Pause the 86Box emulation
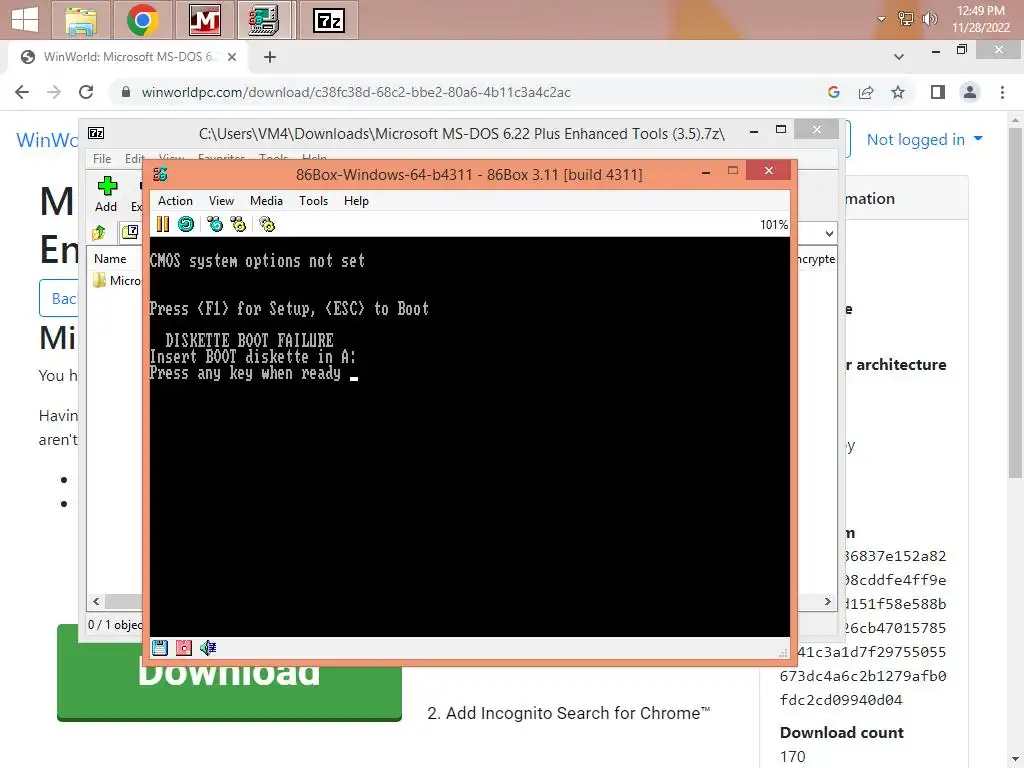Screen dimensions: 1024x768 (163, 225)
